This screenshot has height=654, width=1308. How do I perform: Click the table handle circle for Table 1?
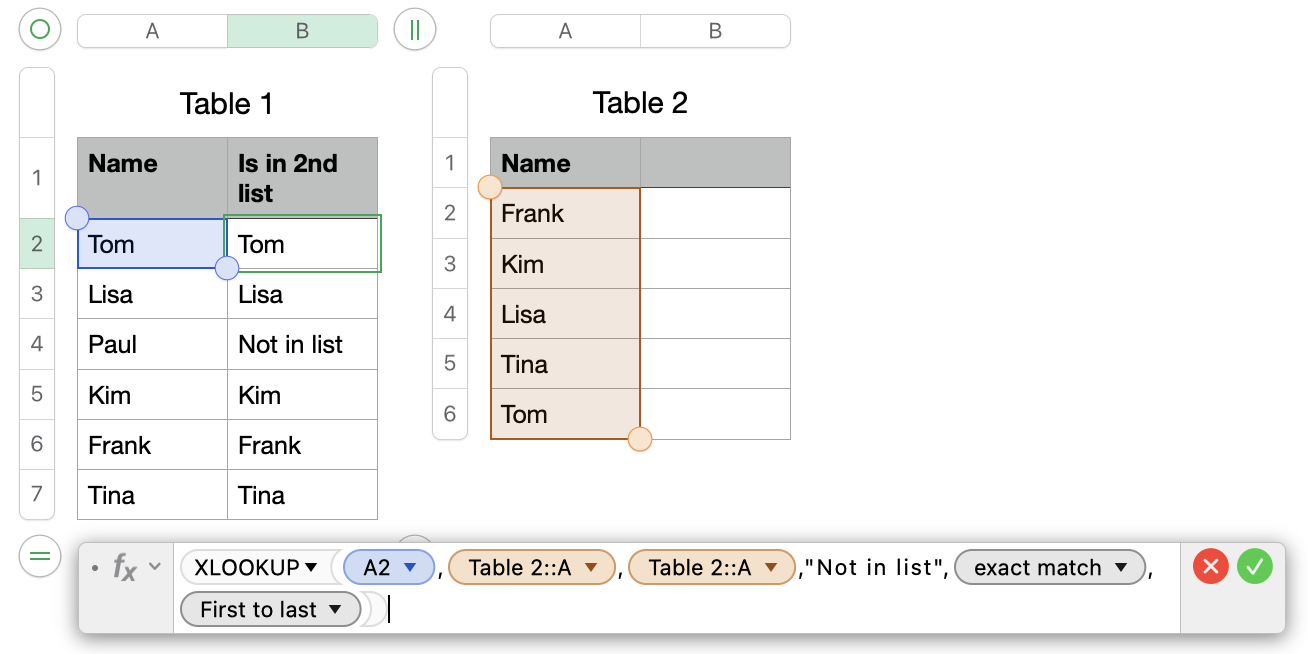pos(40,30)
